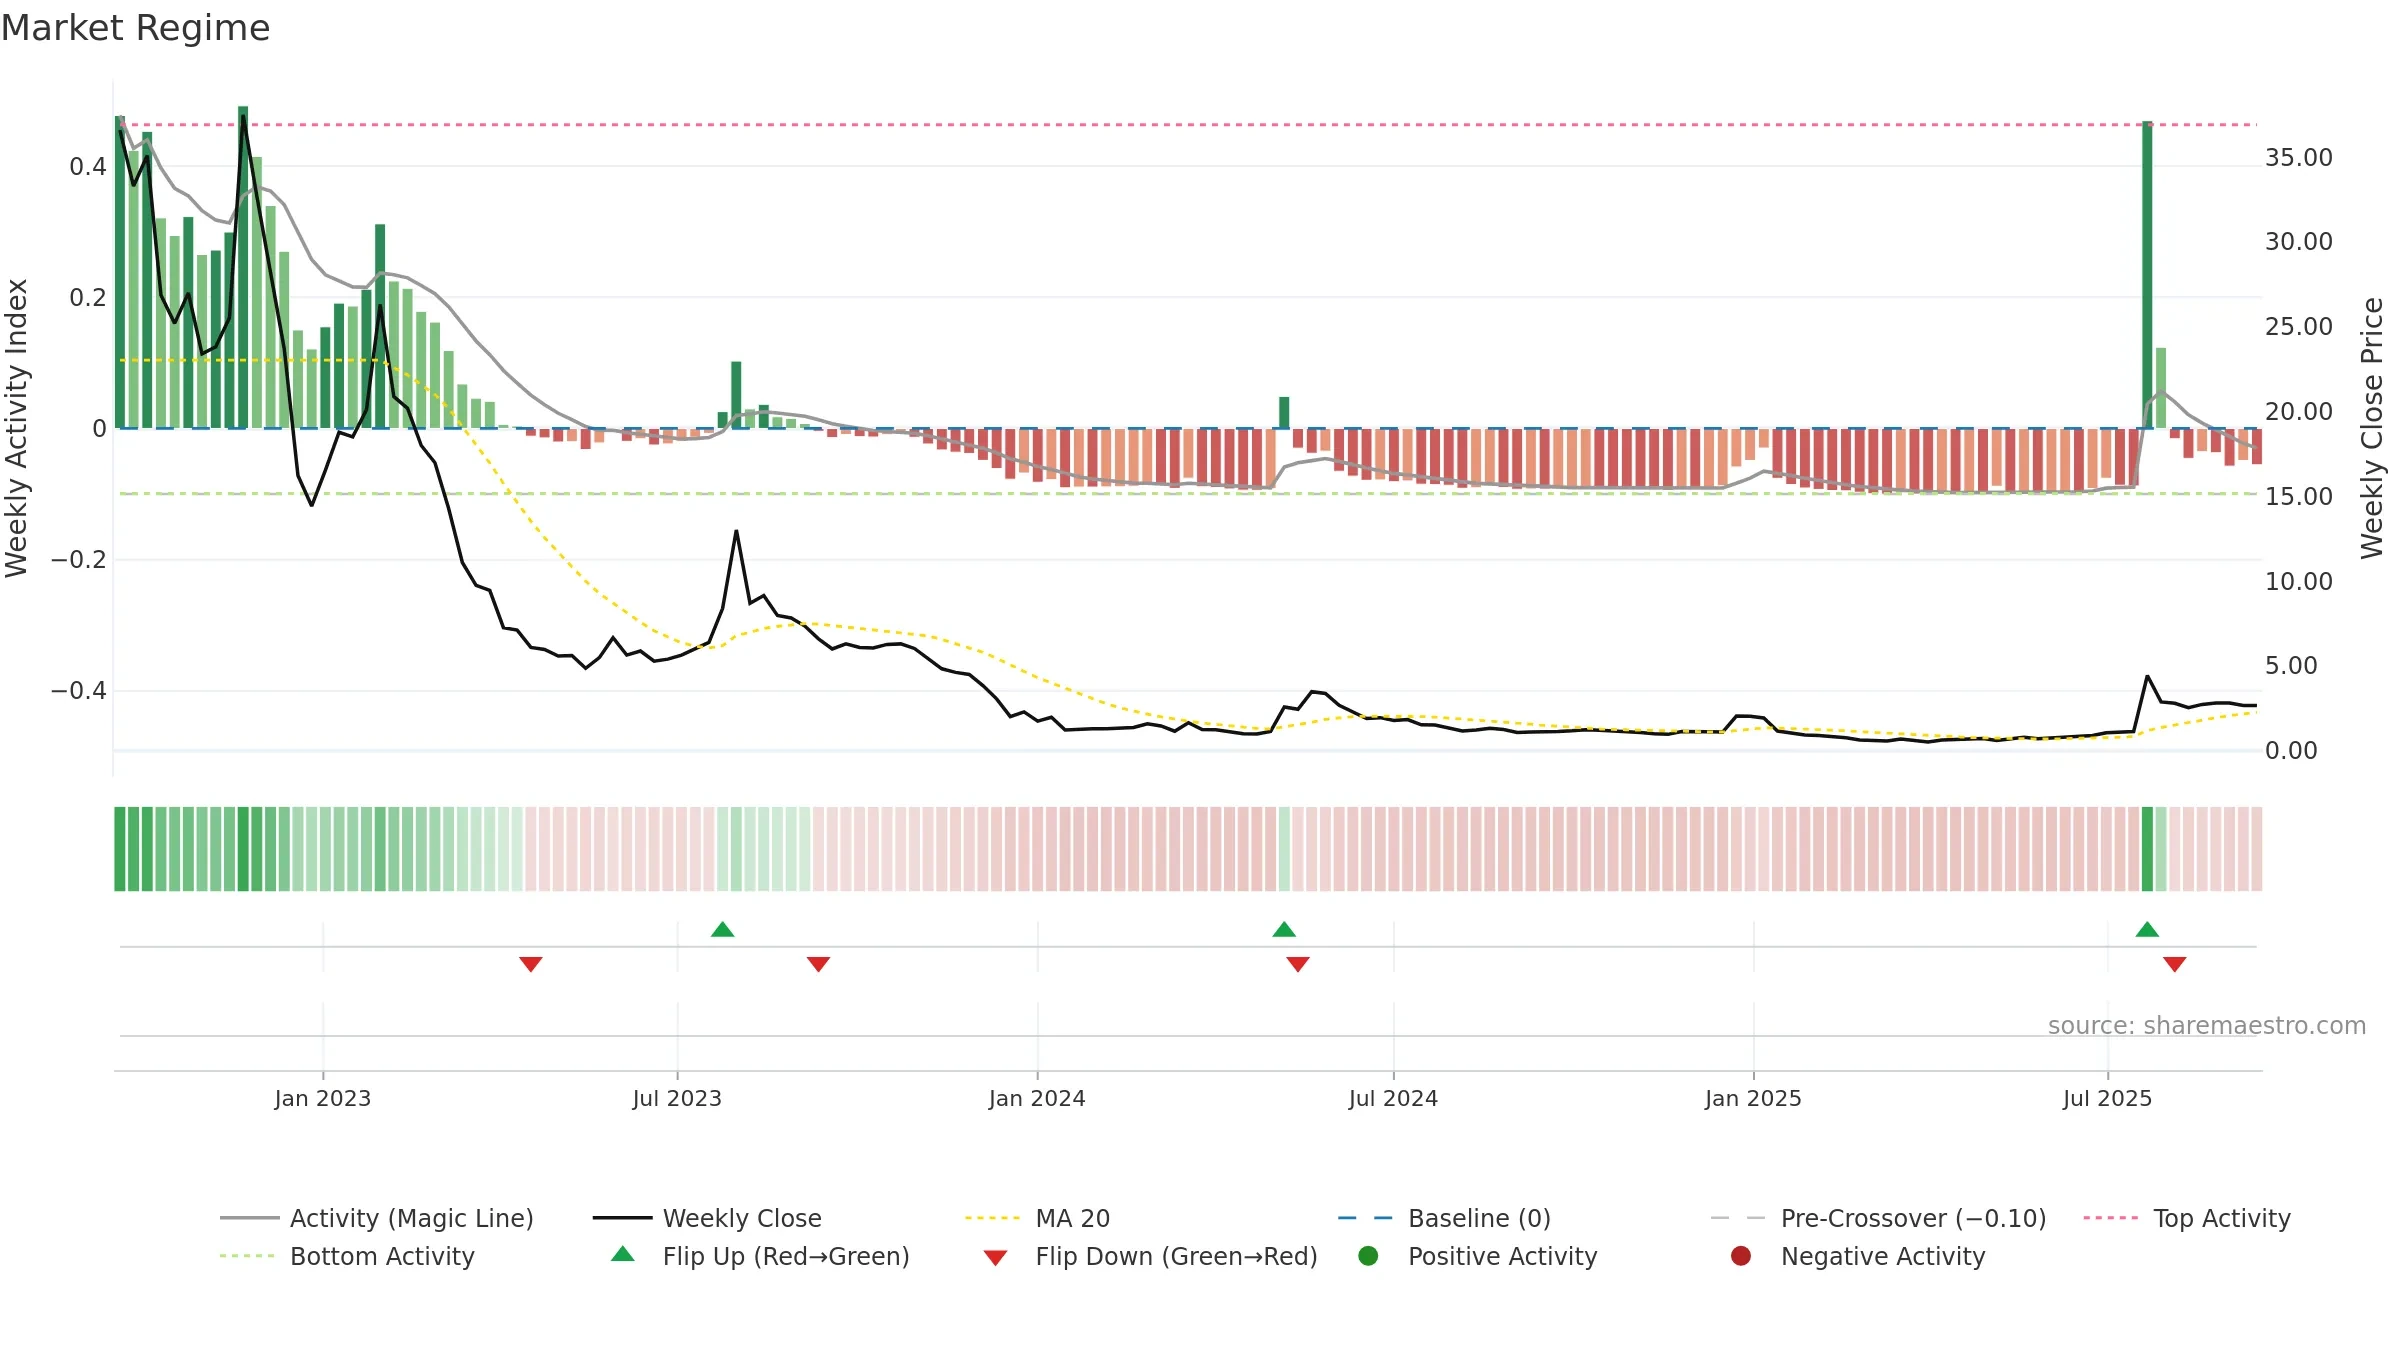Click the green regime strip cell in May 2024
The image size is (2400, 1350).
click(1284, 849)
